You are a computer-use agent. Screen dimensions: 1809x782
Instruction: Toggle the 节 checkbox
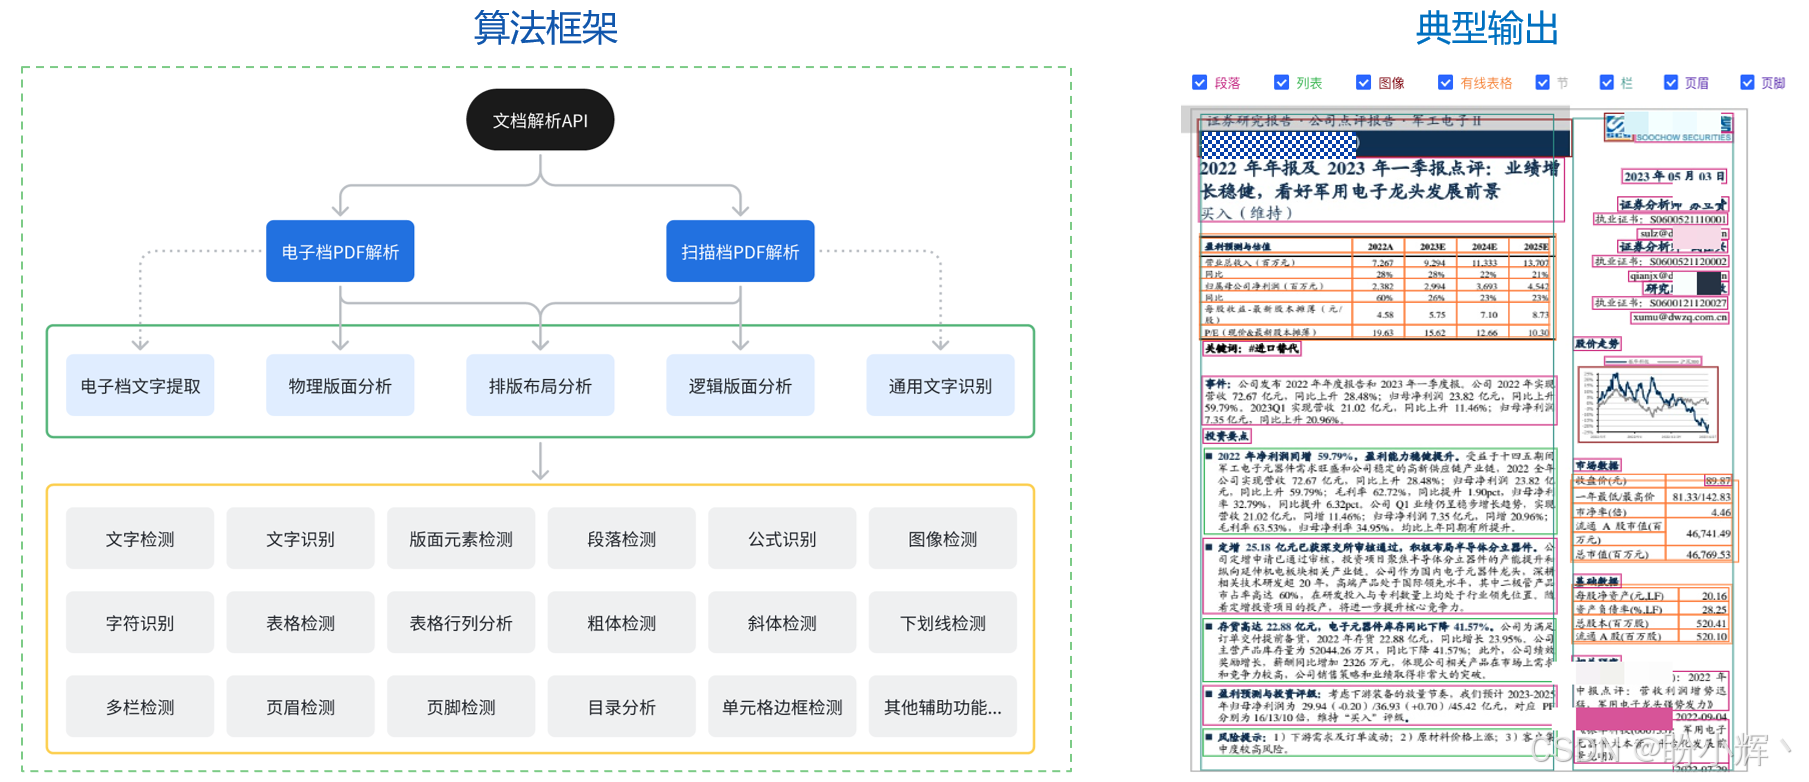[1543, 82]
